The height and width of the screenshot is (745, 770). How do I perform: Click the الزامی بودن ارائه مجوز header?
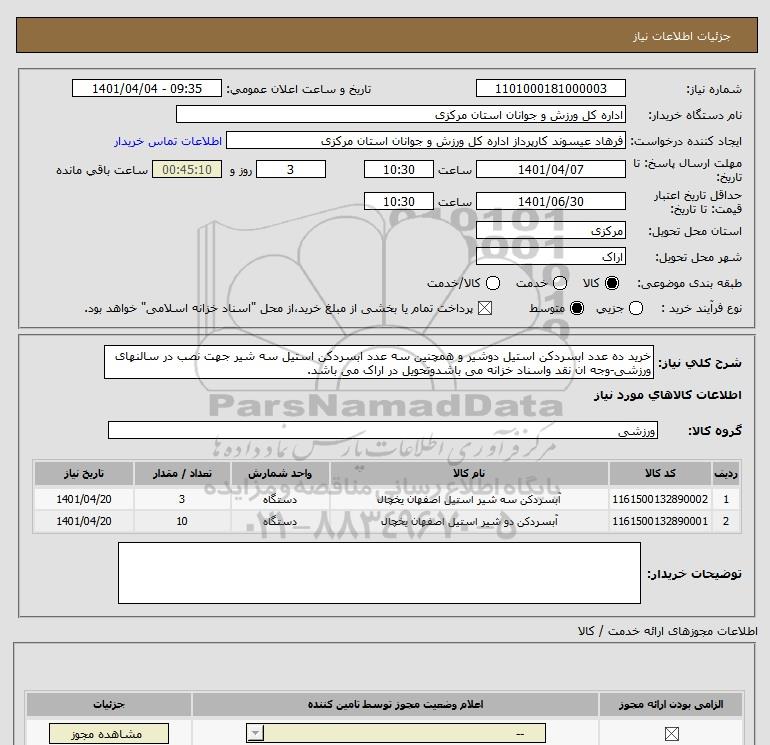(671, 705)
